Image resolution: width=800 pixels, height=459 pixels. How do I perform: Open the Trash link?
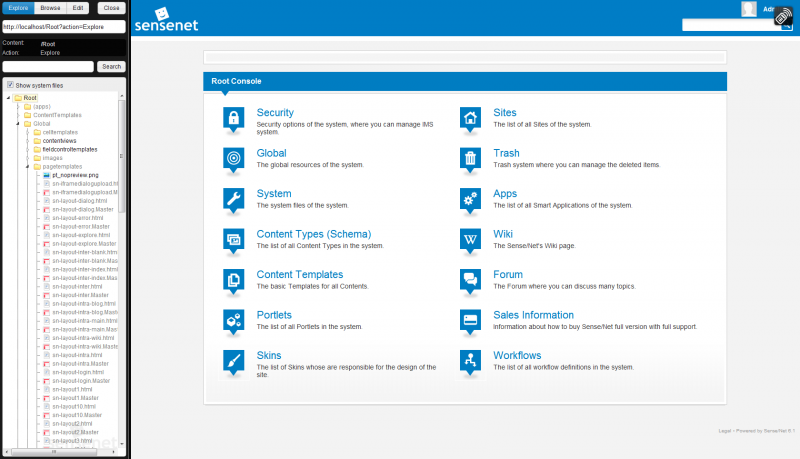coord(506,153)
